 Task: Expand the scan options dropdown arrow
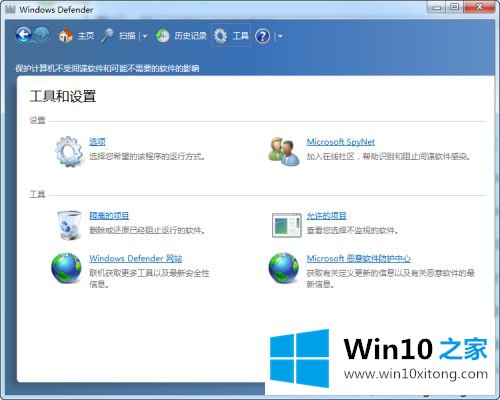point(145,36)
